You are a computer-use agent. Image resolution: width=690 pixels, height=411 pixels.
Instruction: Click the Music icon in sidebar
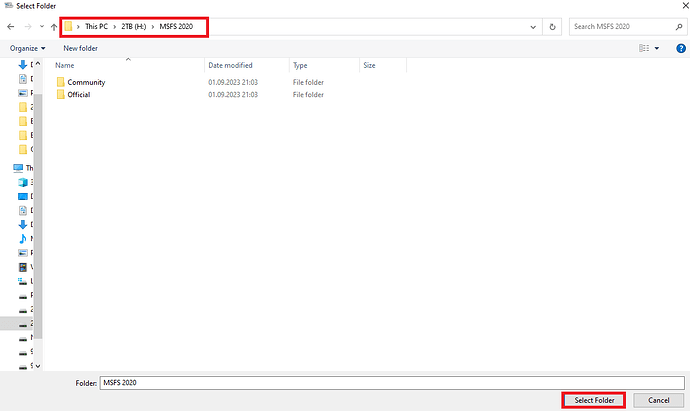(22, 239)
